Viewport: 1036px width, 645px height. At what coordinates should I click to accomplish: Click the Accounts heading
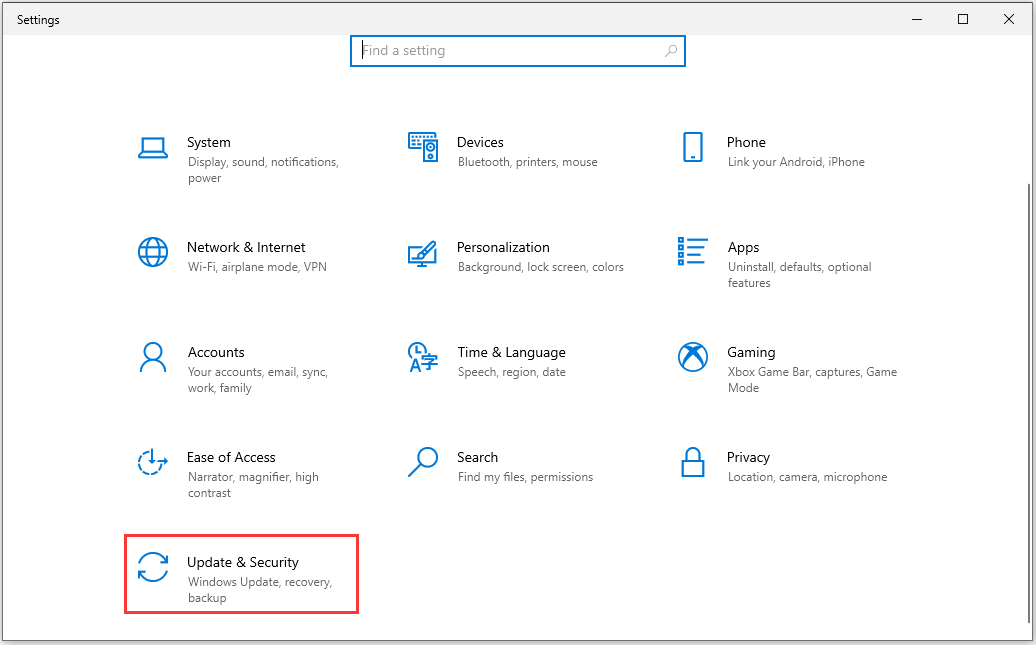(216, 352)
